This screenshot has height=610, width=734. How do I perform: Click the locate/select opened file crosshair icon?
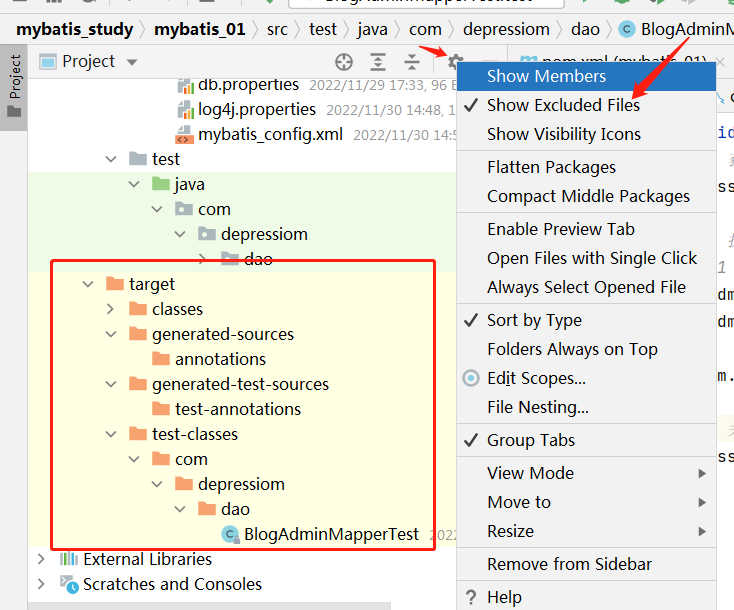(344, 62)
